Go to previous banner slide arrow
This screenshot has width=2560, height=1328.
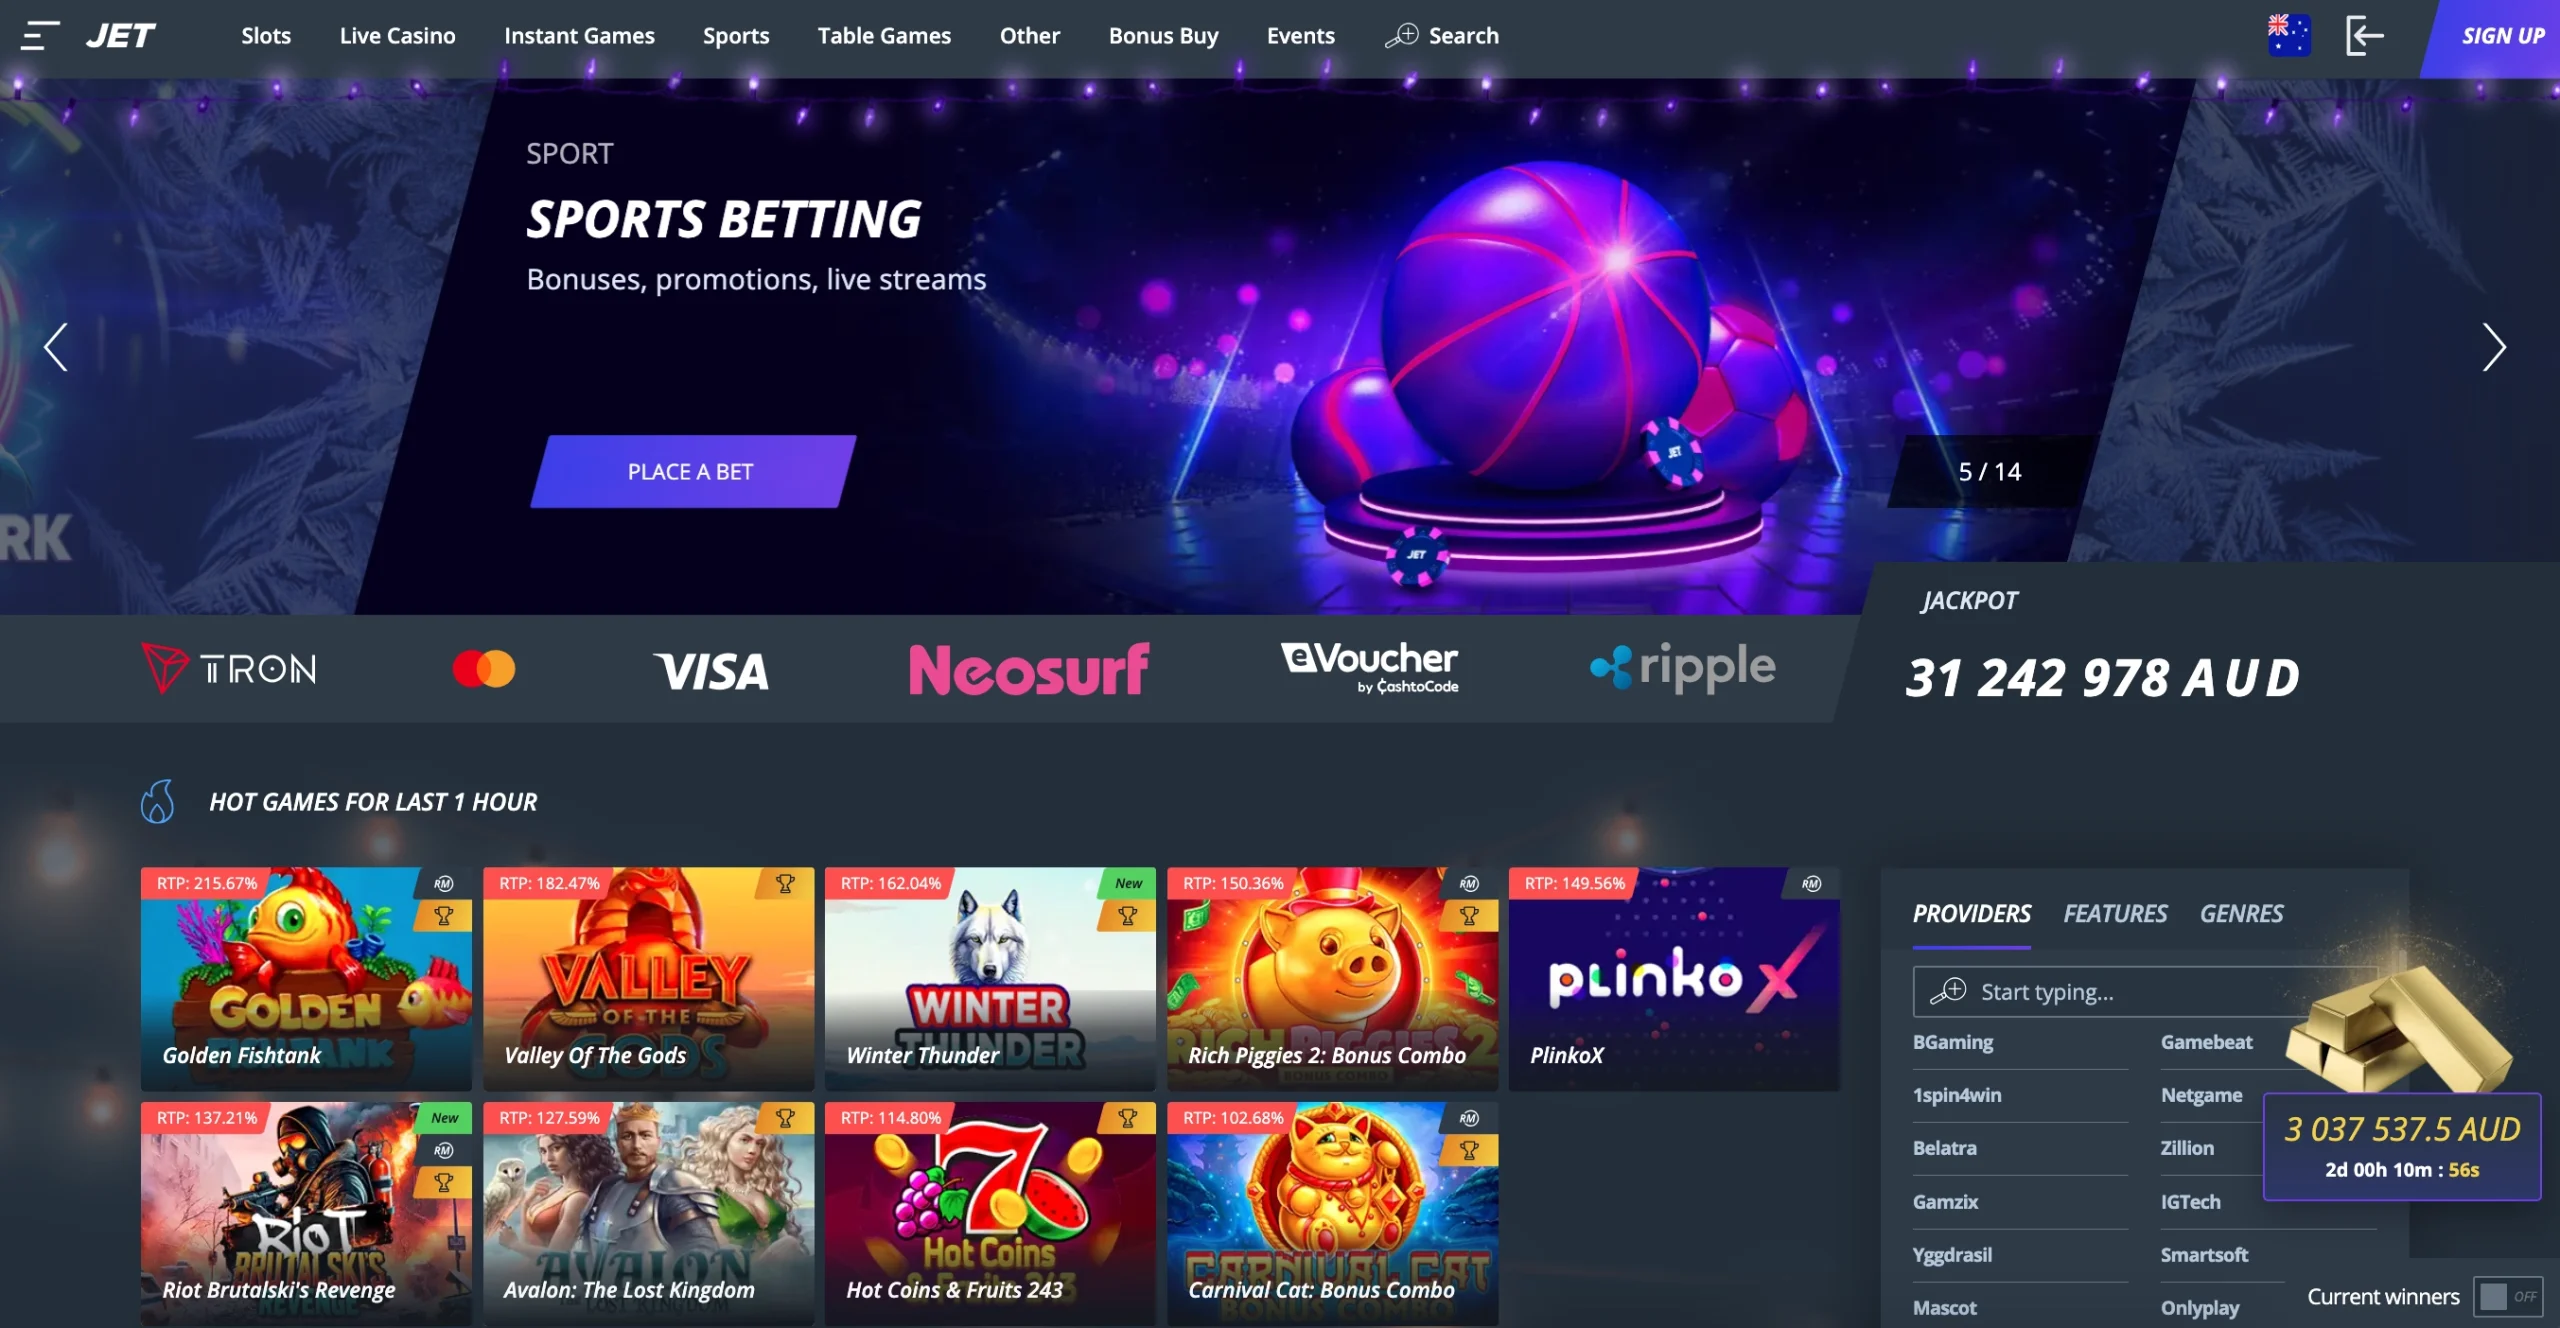point(56,347)
